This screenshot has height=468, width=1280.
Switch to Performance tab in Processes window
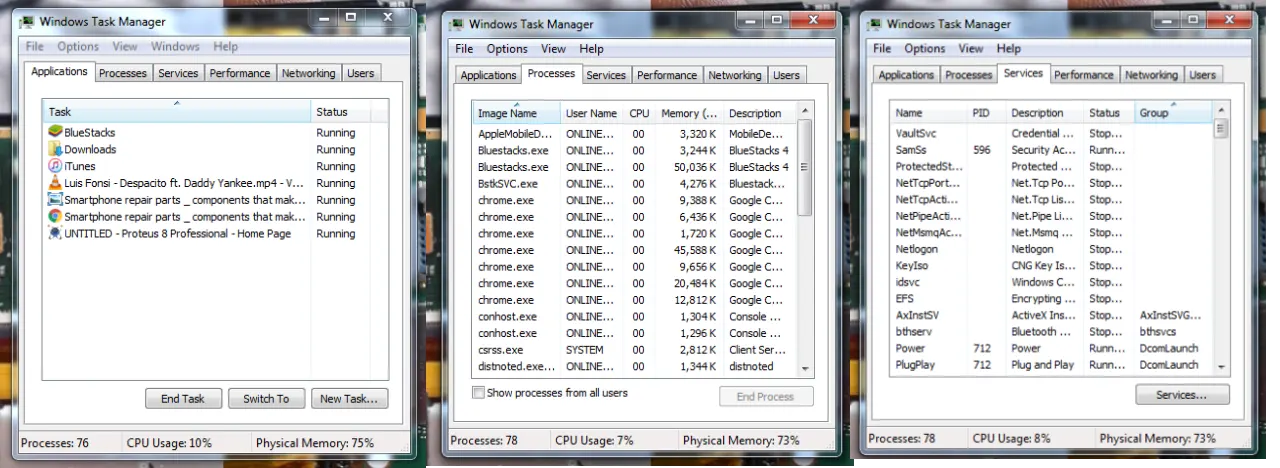coord(667,75)
